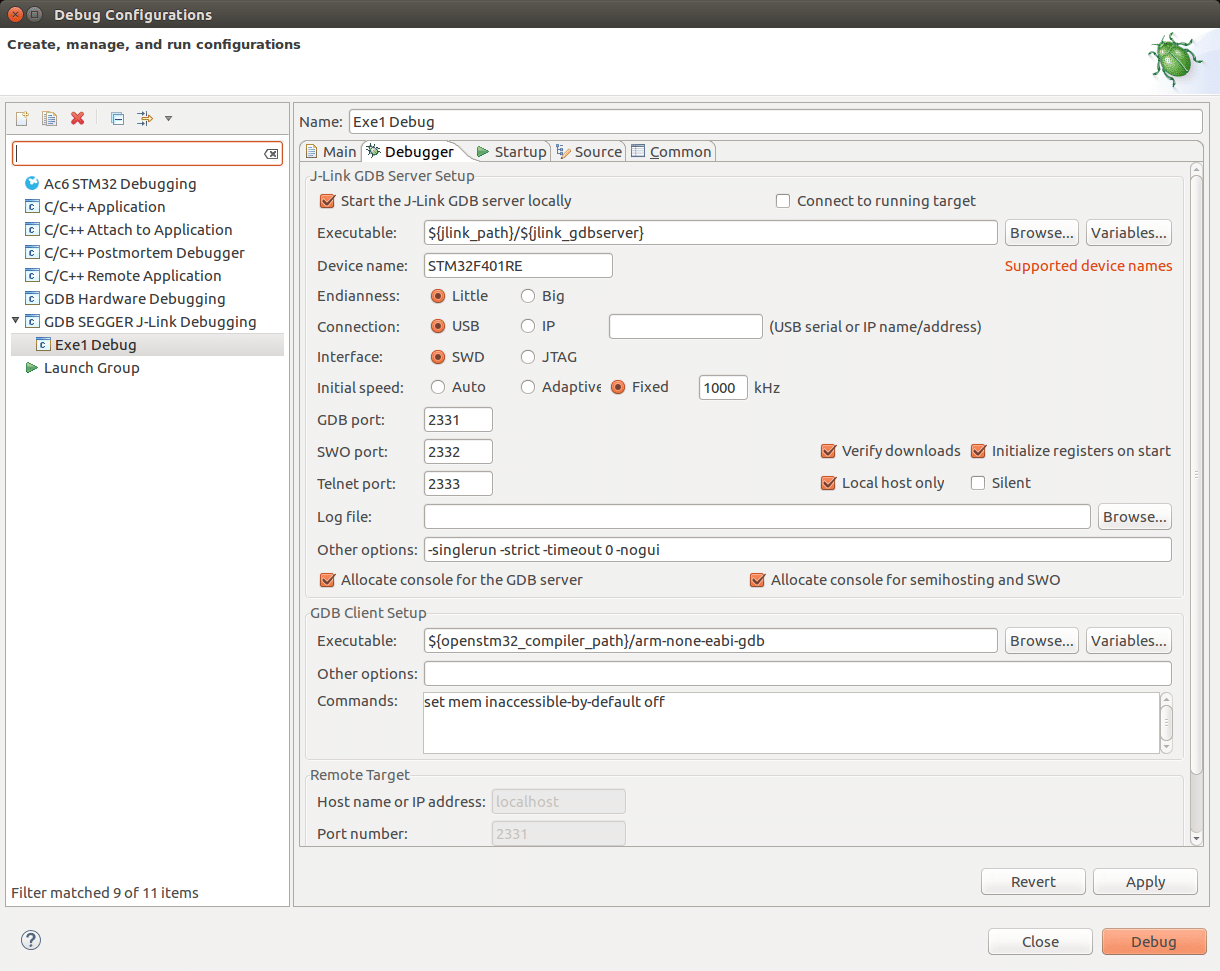Select IP connection radio button
Image resolution: width=1220 pixels, height=971 pixels.
click(x=528, y=326)
